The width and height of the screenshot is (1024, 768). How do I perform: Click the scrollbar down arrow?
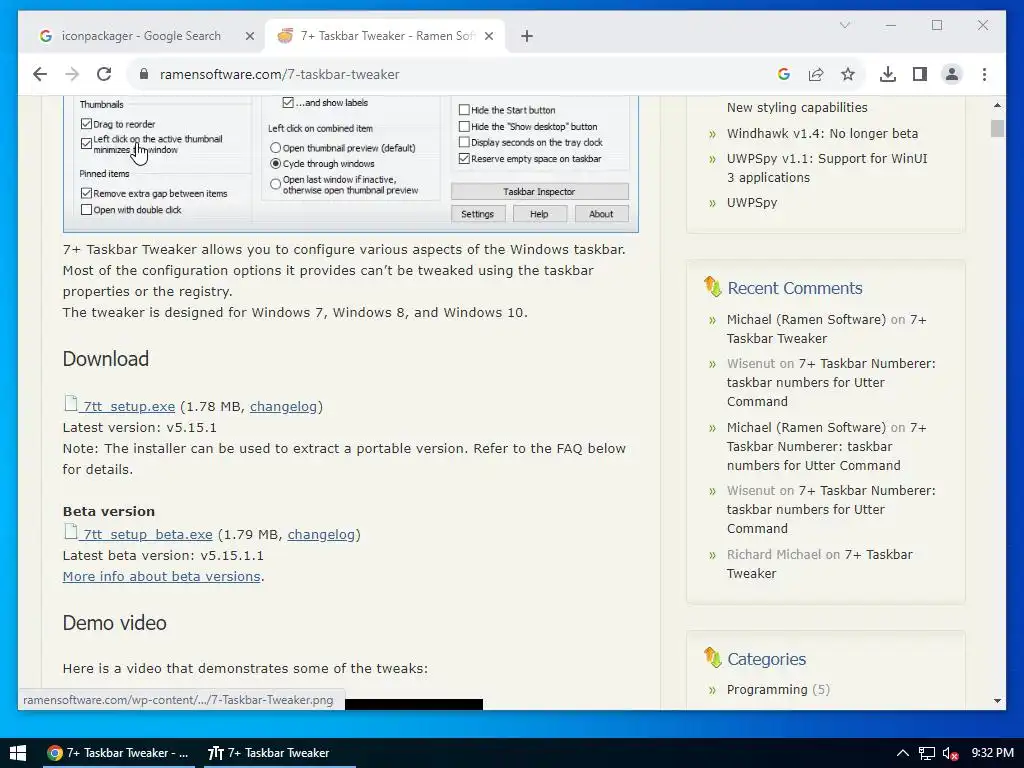click(997, 701)
